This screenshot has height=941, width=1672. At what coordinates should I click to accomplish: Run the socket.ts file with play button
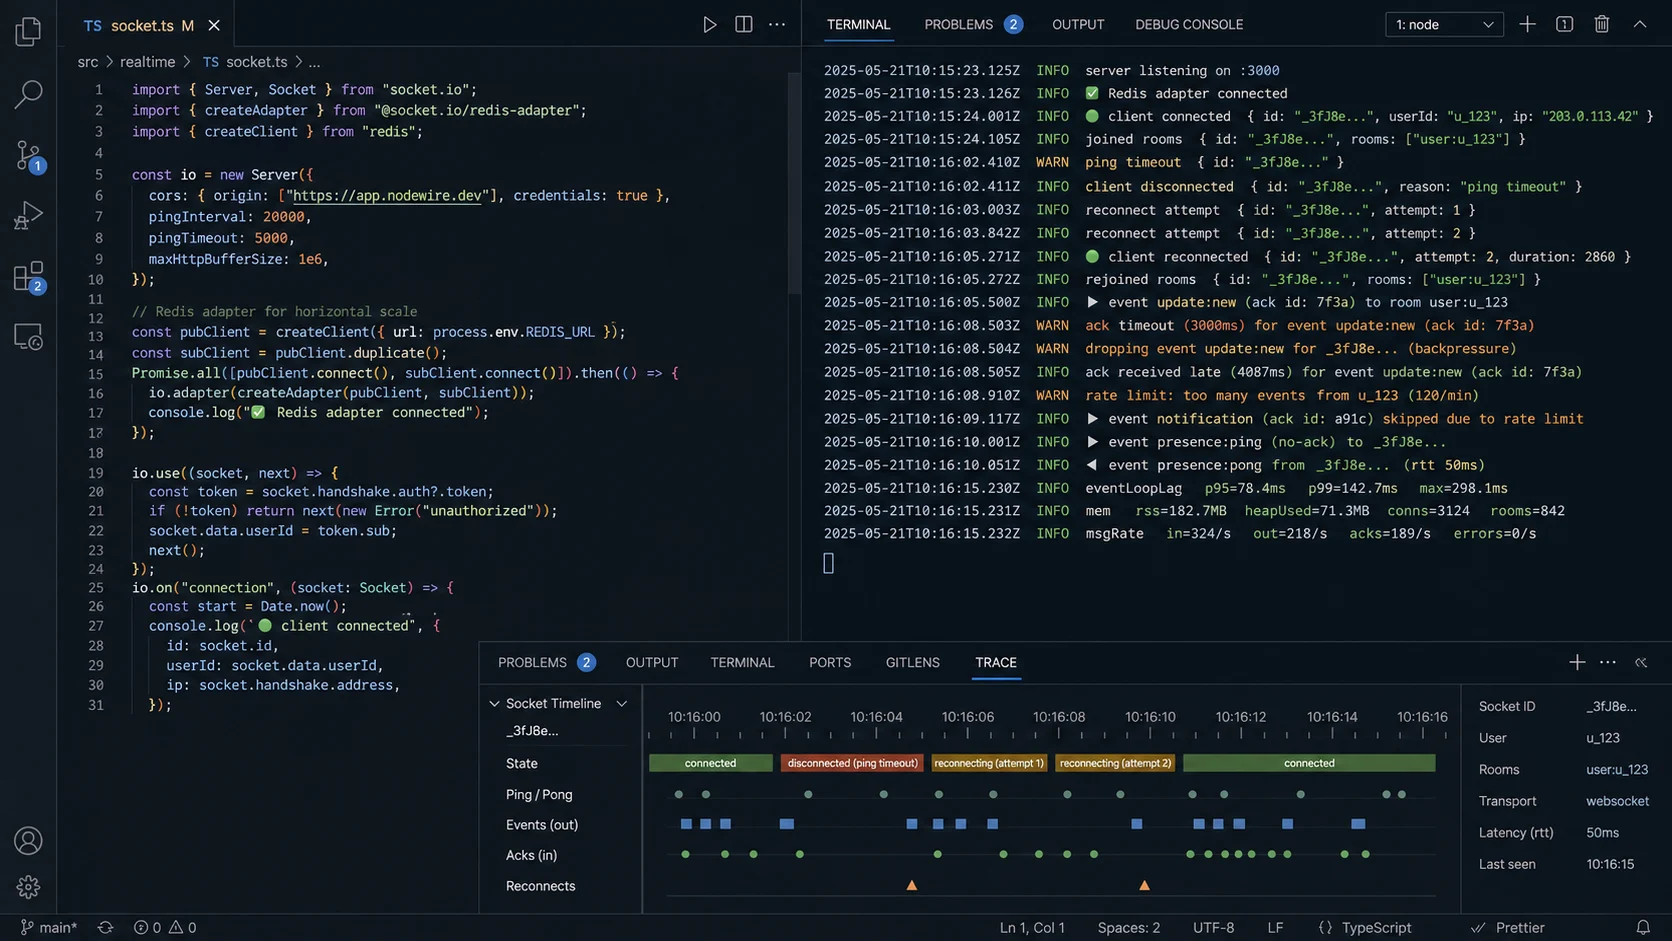pyautogui.click(x=709, y=25)
